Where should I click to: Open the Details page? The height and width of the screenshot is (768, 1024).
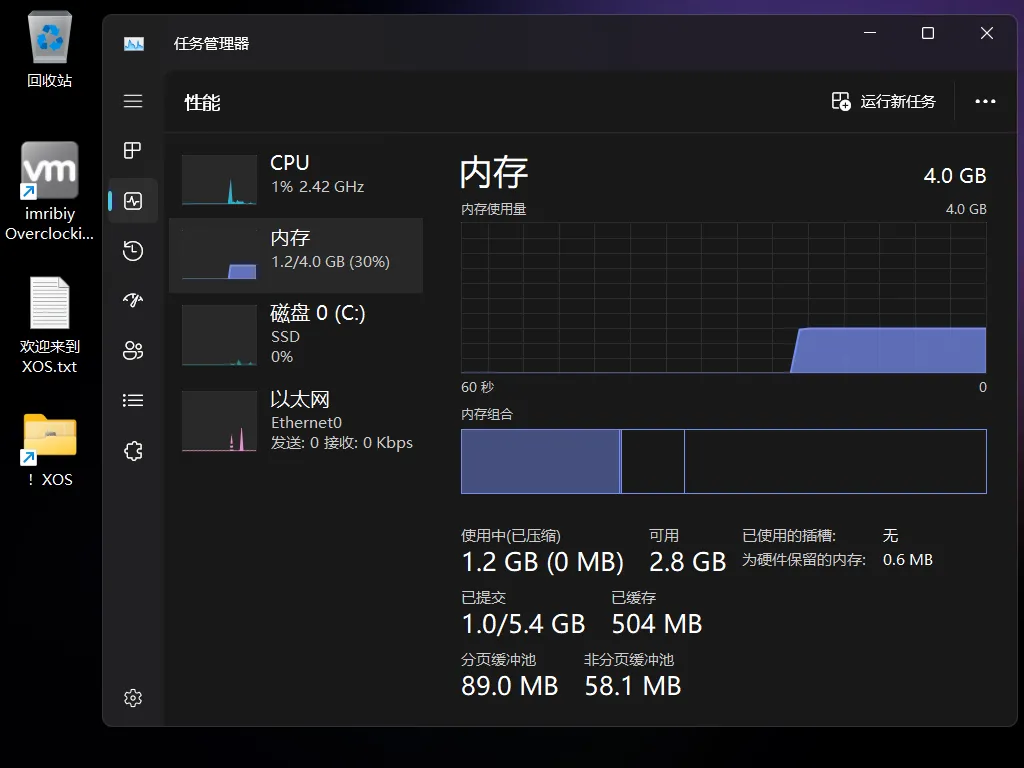133,400
